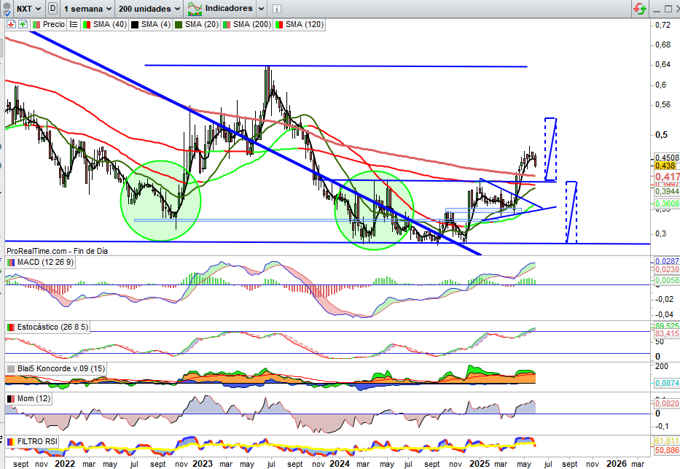Image resolution: width=680 pixels, height=469 pixels.
Task: Click the FILTRO RSI 50,886 value label
Action: point(667,450)
